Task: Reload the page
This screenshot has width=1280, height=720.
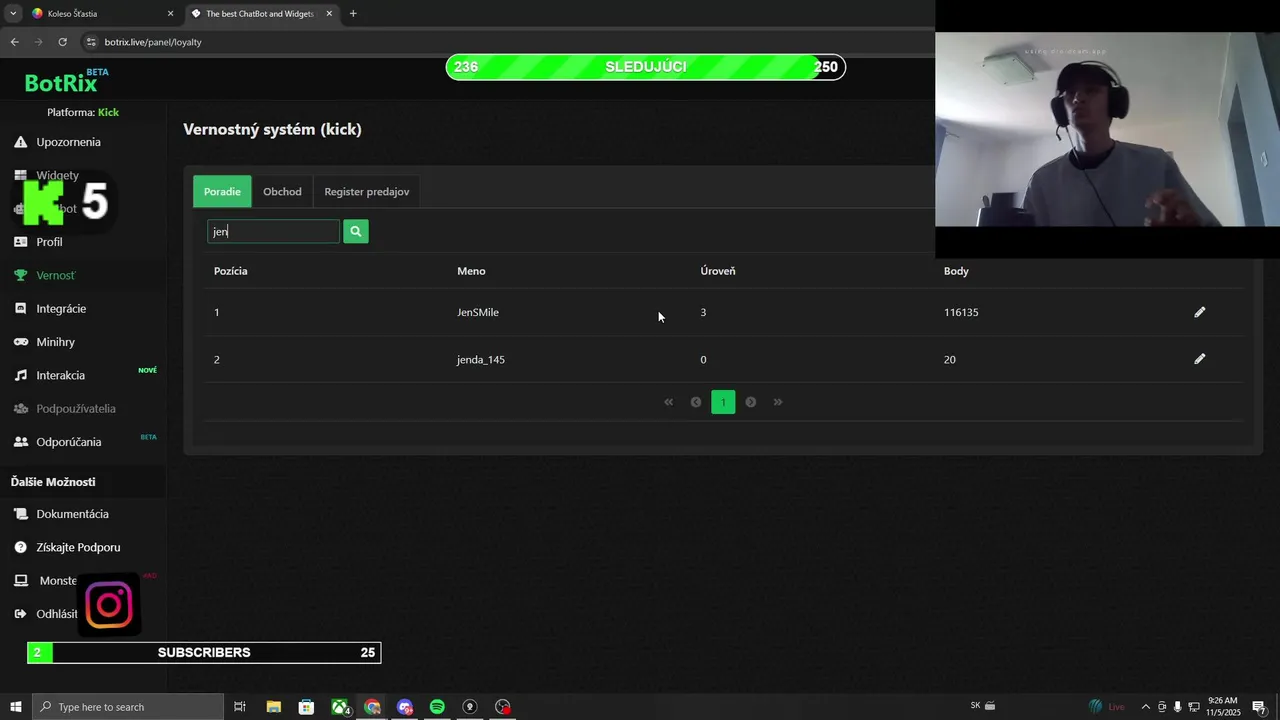Action: click(x=62, y=42)
